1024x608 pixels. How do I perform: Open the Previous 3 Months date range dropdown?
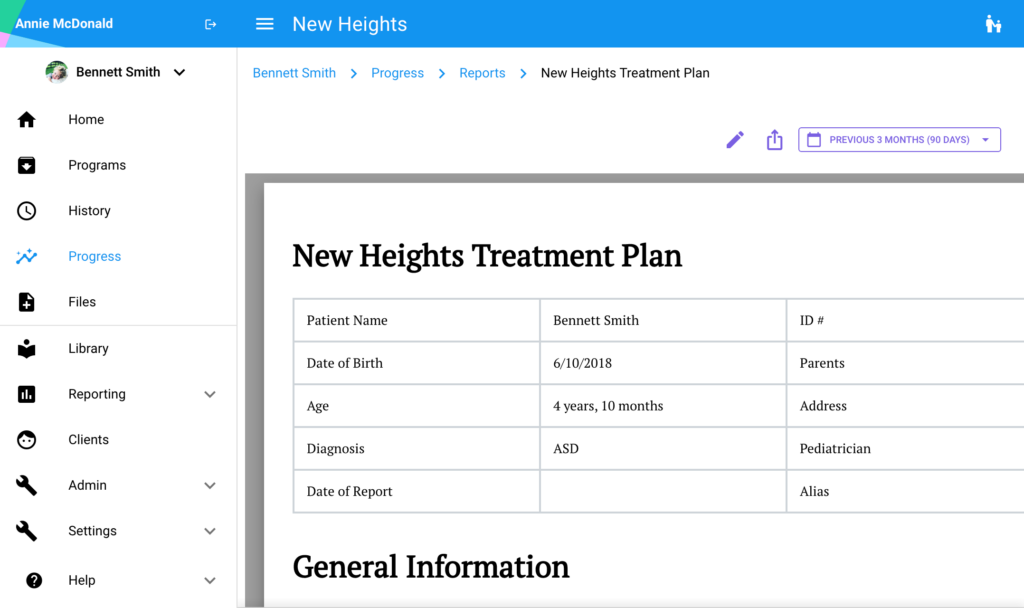coord(899,140)
